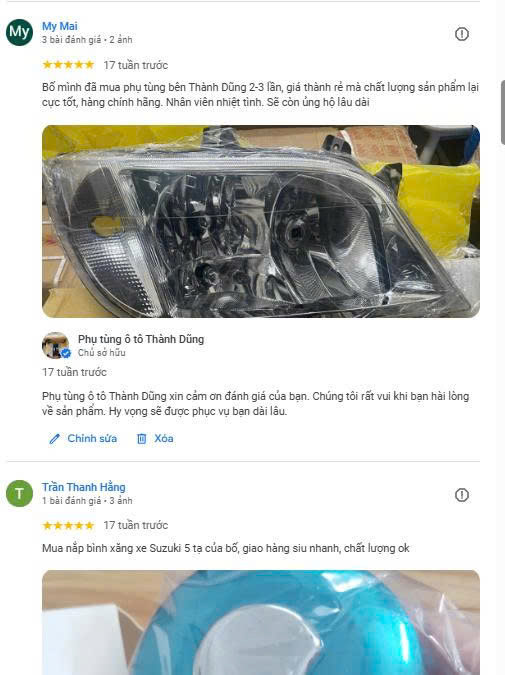Click the verified badge on owner avatar
The width and height of the screenshot is (505, 675).
point(65,353)
